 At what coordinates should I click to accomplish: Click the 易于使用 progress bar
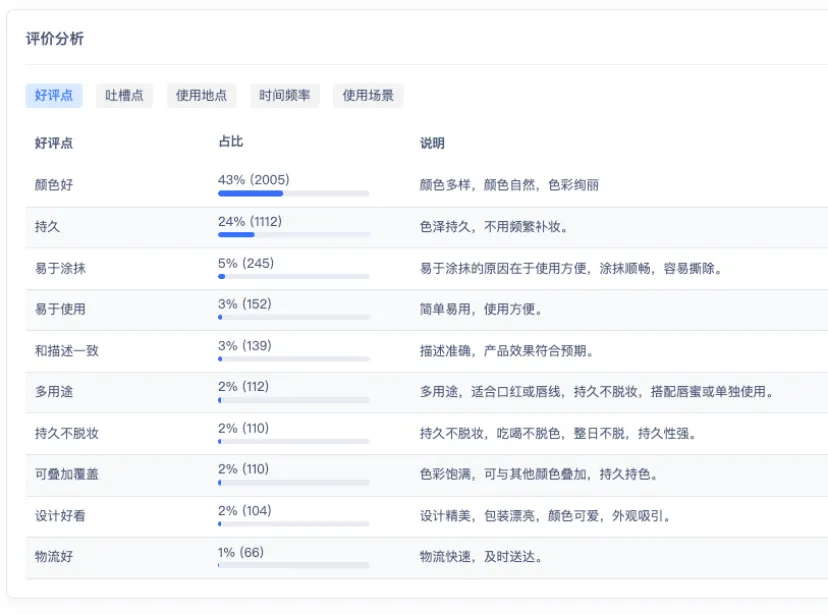pyautogui.click(x=294, y=317)
